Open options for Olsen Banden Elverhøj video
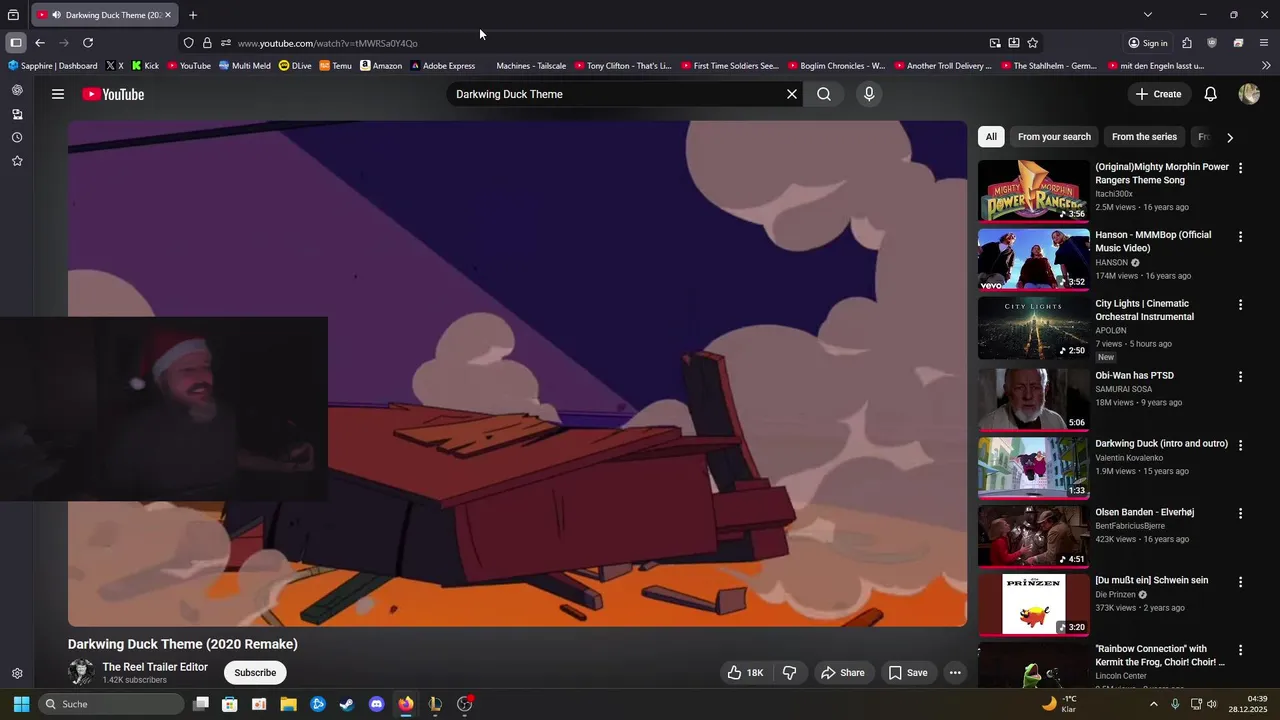This screenshot has height=720, width=1280. 1240,513
